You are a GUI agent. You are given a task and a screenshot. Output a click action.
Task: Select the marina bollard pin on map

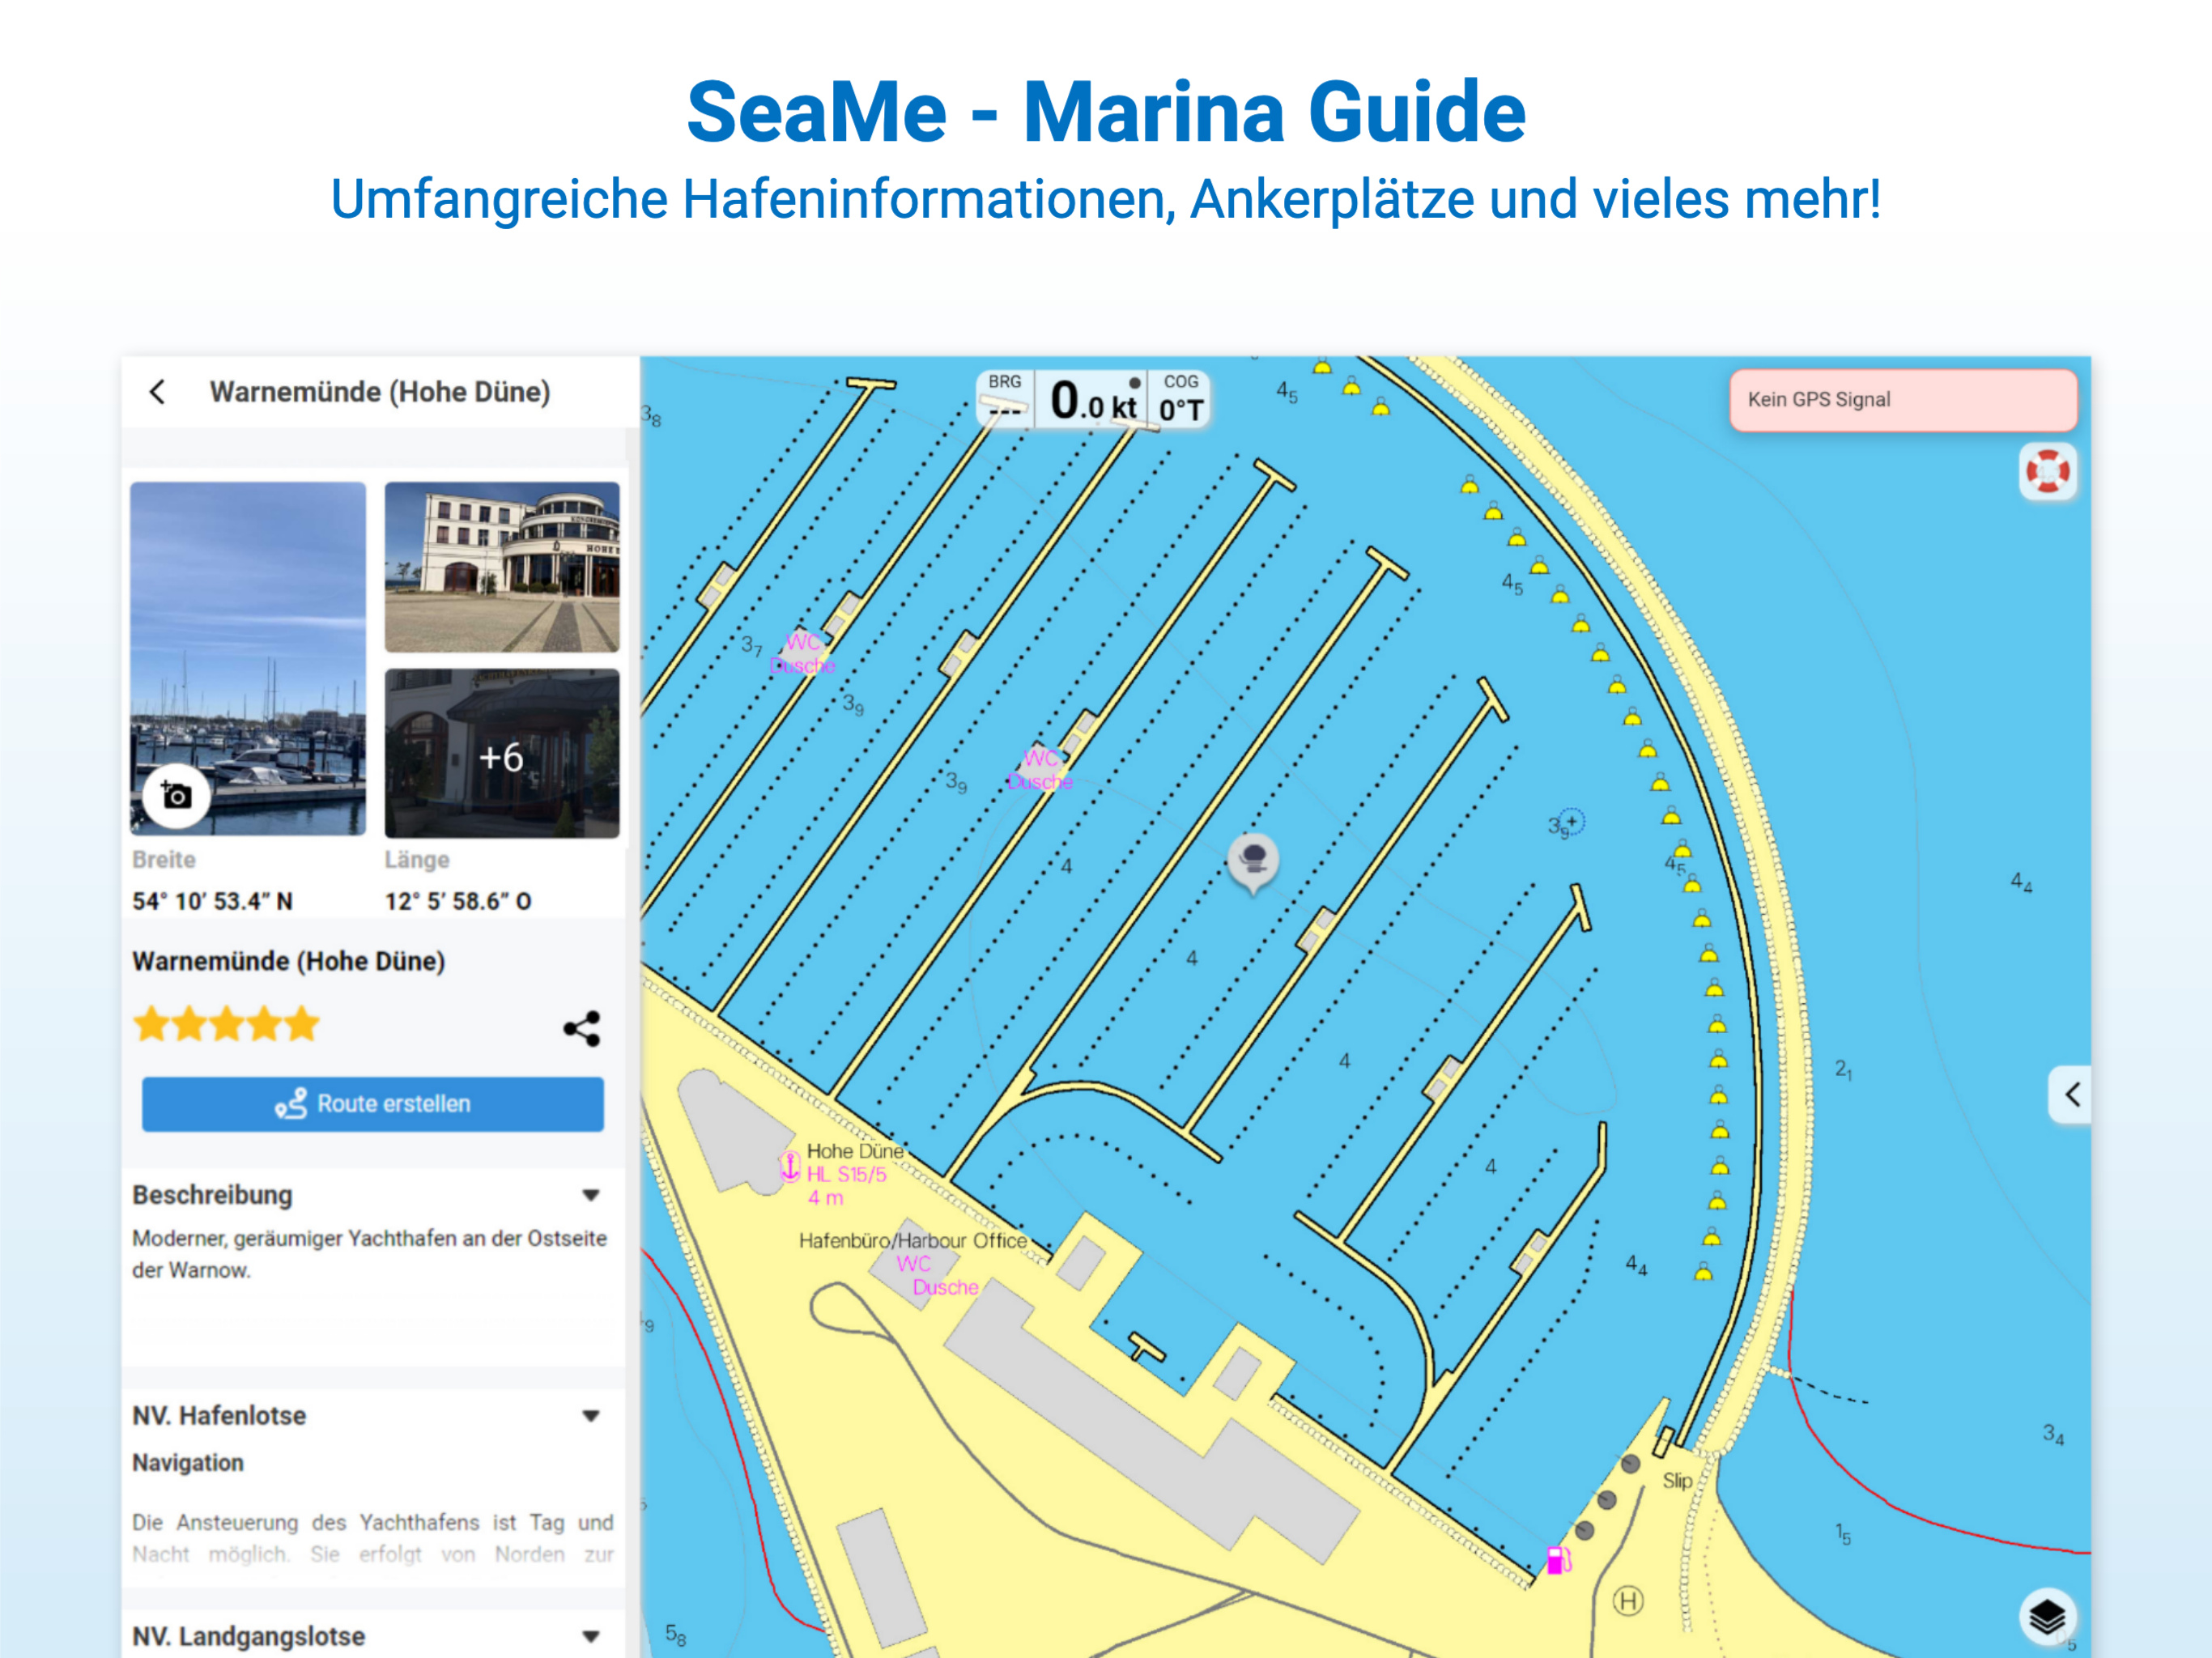tap(1253, 863)
